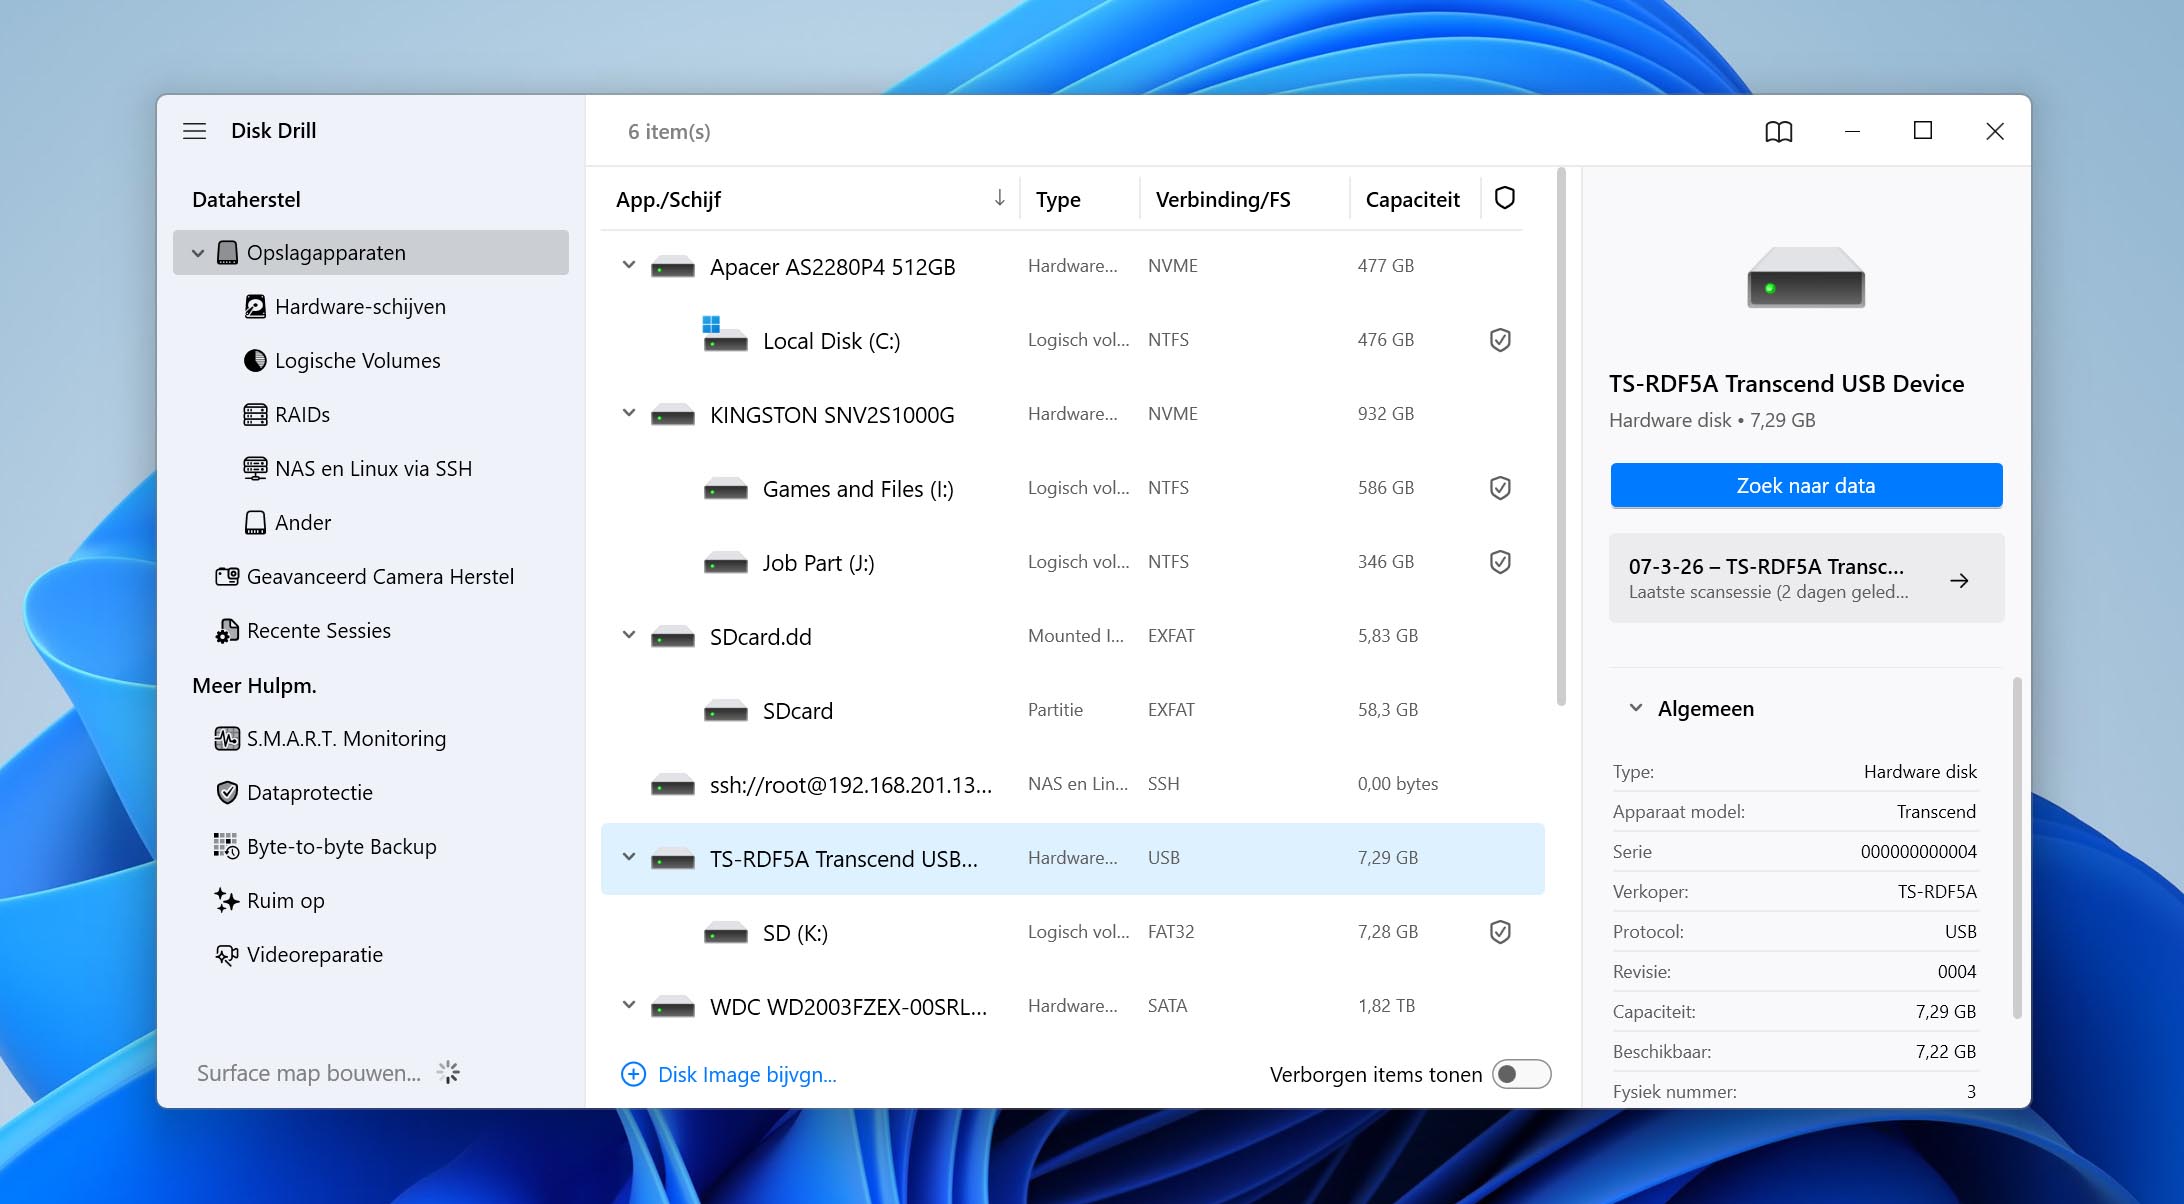Click the S.M.A.R.T. Monitoring icon
The height and width of the screenshot is (1204, 2184).
(227, 739)
